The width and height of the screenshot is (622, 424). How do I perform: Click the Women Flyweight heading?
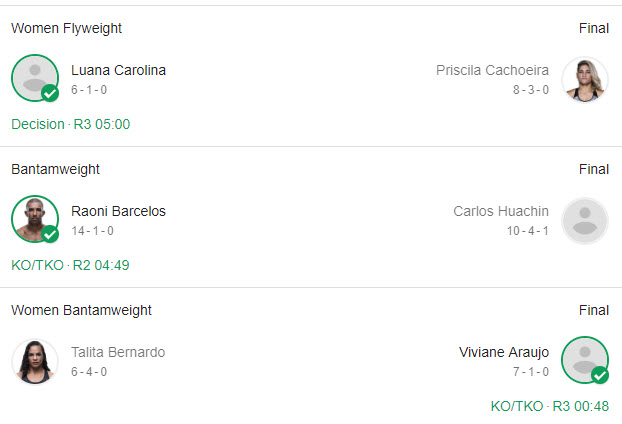pos(66,28)
